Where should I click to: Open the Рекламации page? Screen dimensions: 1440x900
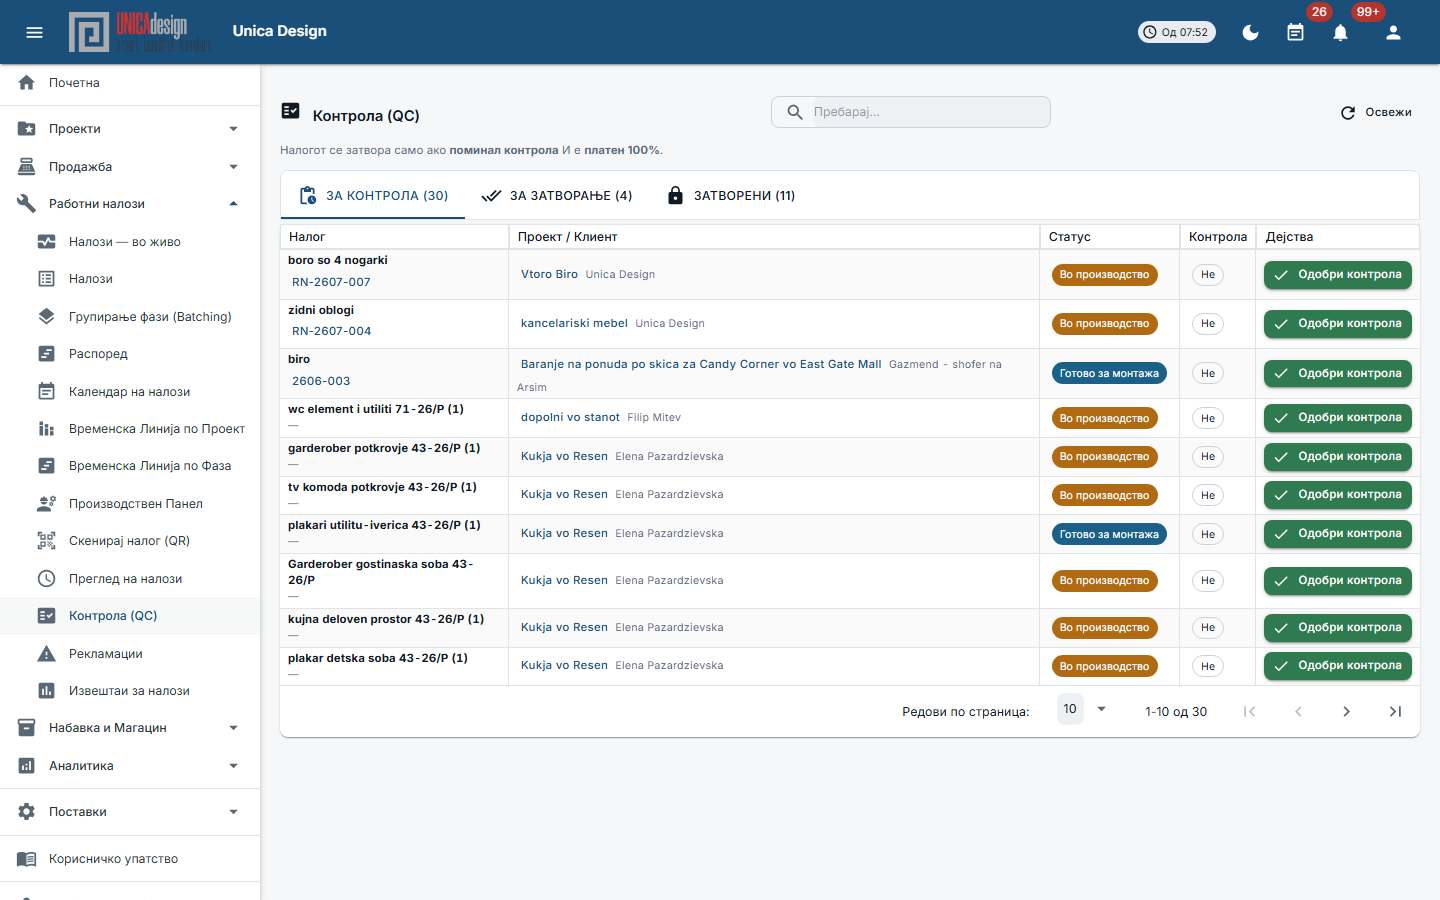pyautogui.click(x=130, y=654)
